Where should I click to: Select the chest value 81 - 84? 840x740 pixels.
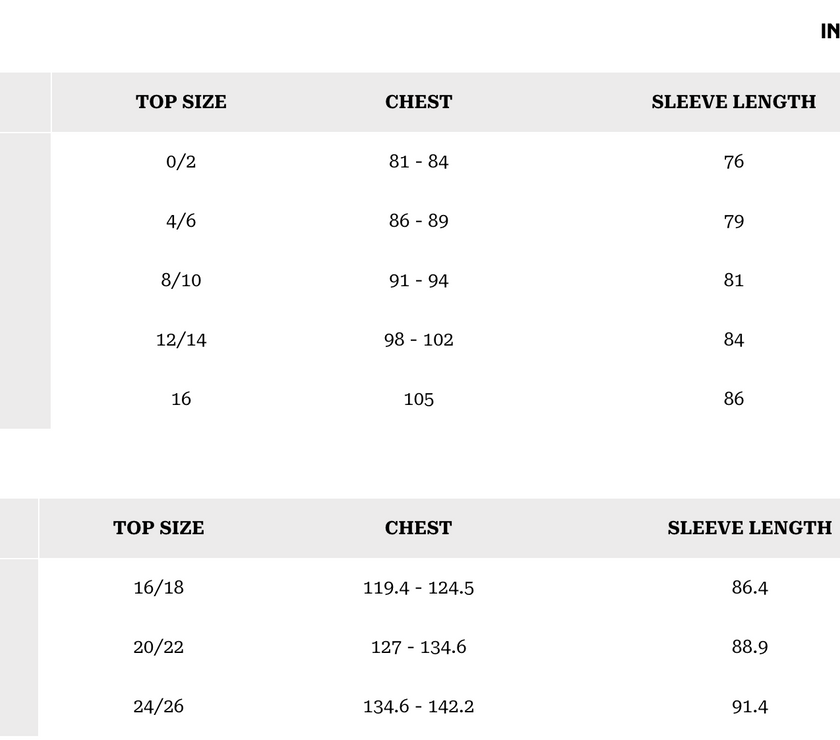pos(418,161)
